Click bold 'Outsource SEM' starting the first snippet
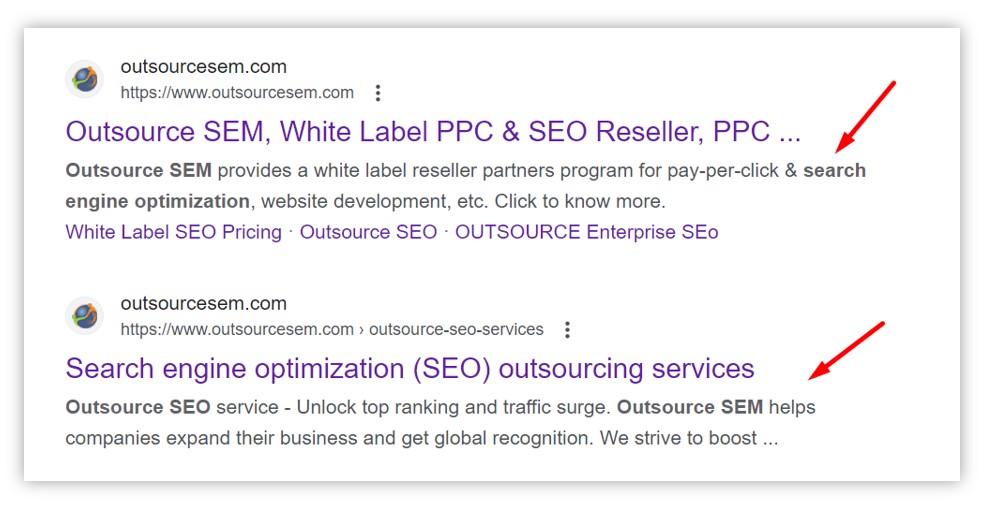The height and width of the screenshot is (513, 1004). 138,170
